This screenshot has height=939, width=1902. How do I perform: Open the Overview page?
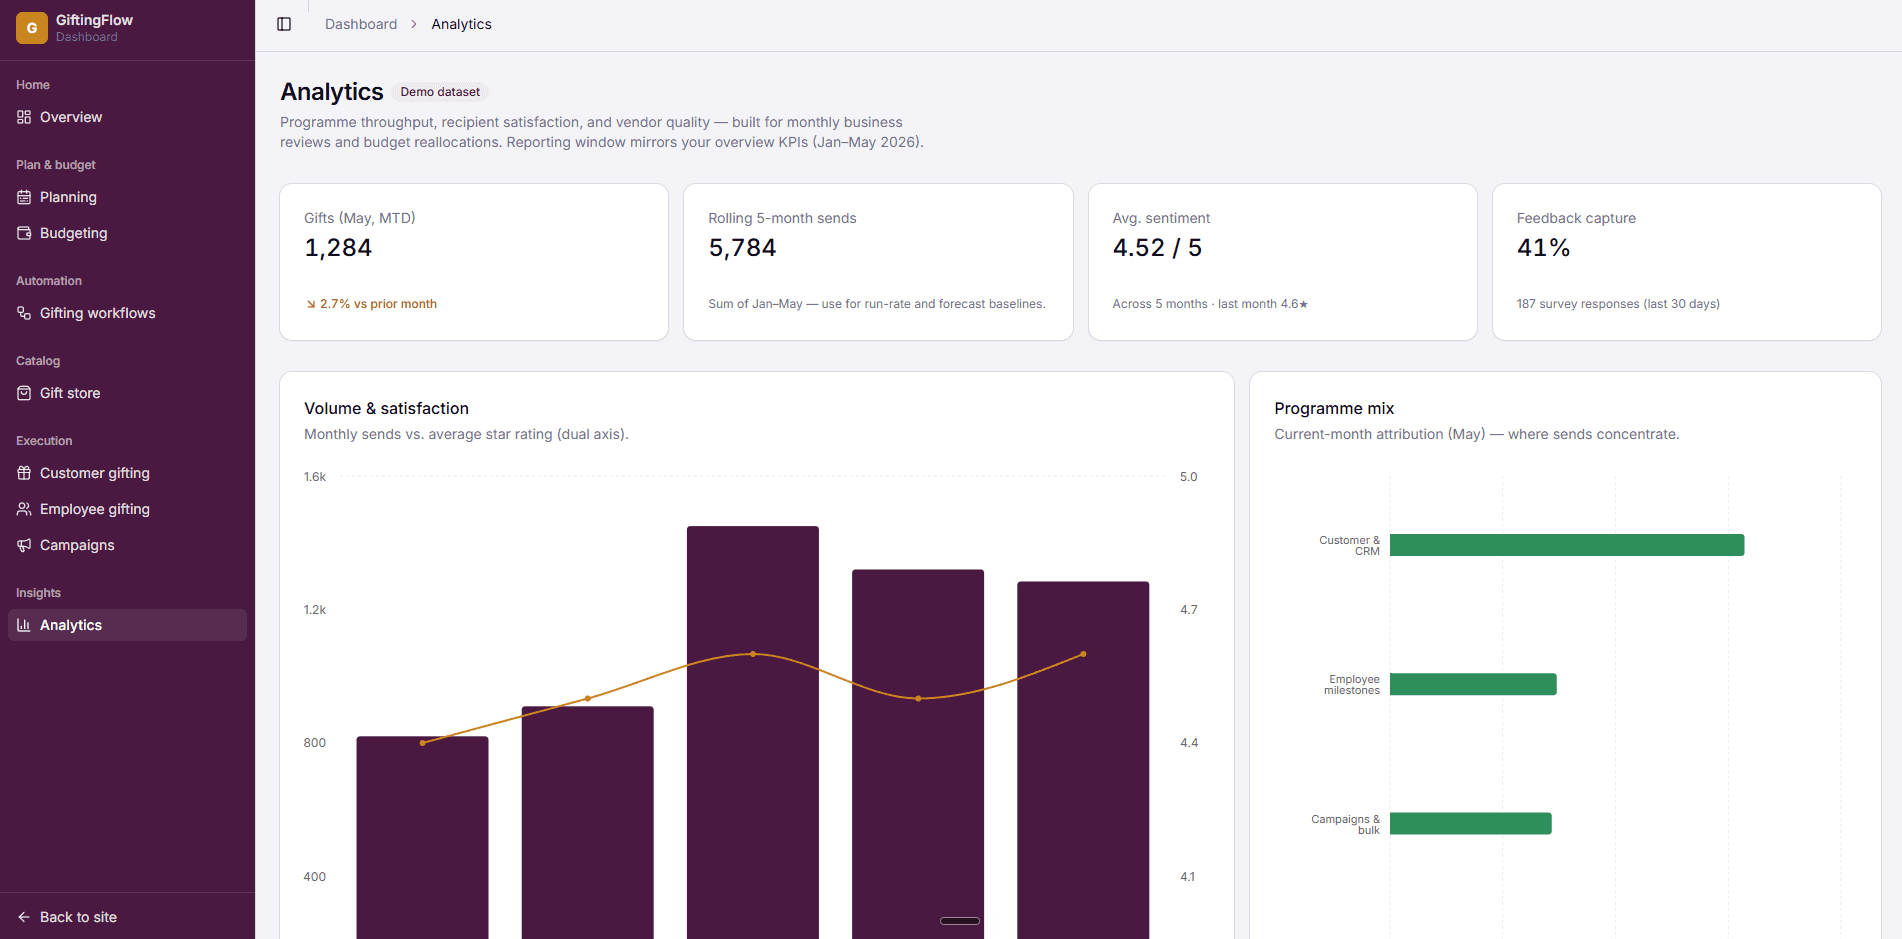coord(127,117)
